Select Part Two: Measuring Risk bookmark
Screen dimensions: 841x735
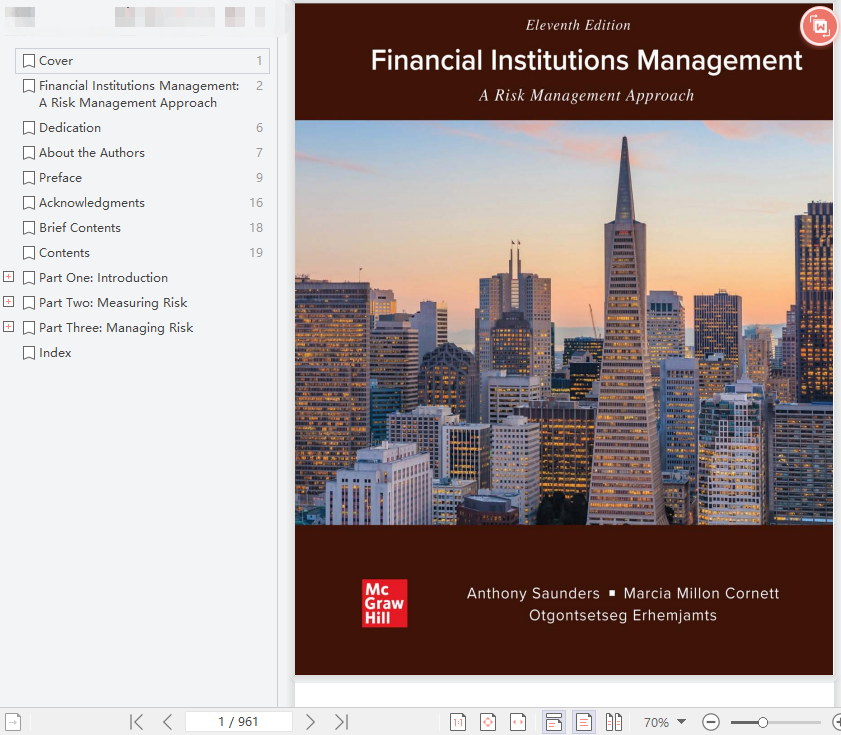click(113, 303)
